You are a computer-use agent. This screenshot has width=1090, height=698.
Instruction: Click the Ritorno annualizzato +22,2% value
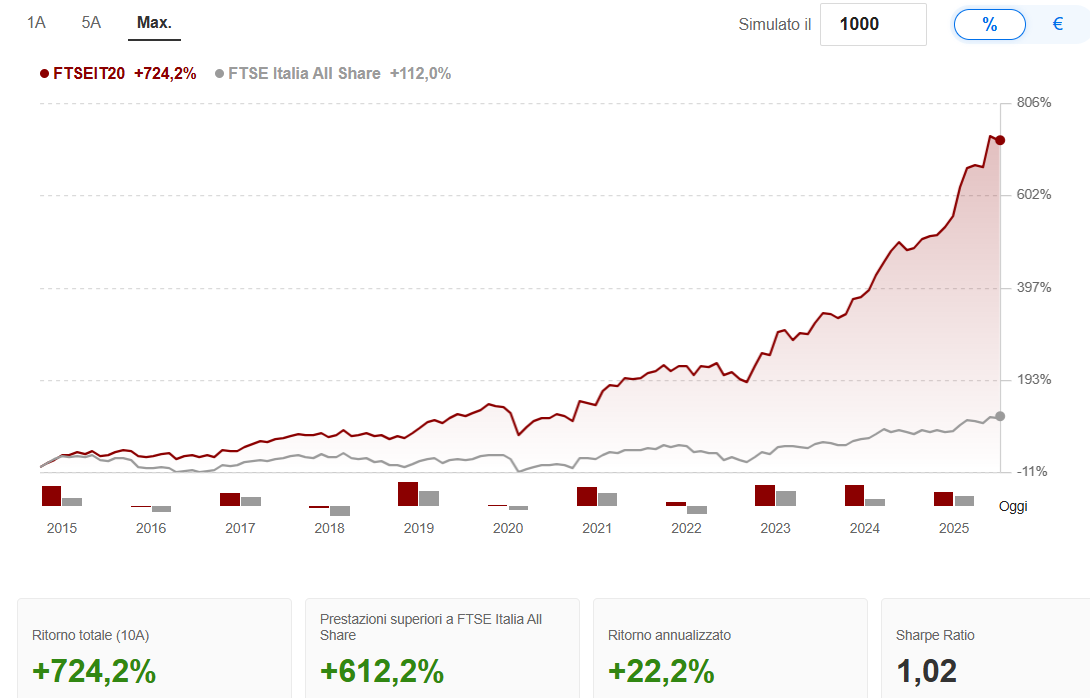pos(661,672)
